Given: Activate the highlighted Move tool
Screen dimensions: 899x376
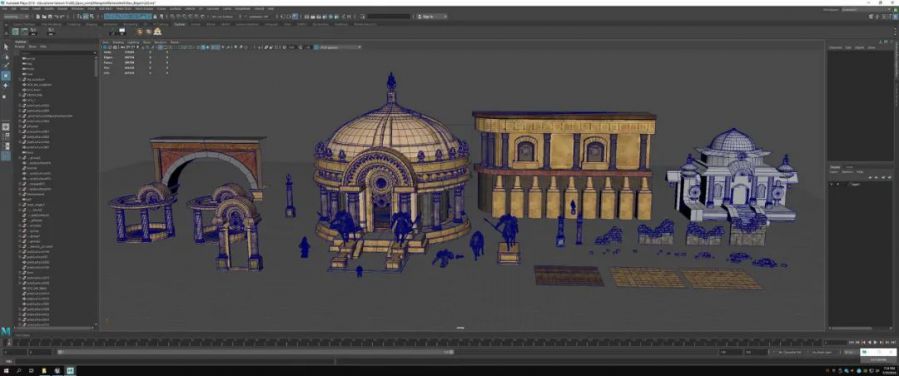Looking at the screenshot, I should (6, 76).
